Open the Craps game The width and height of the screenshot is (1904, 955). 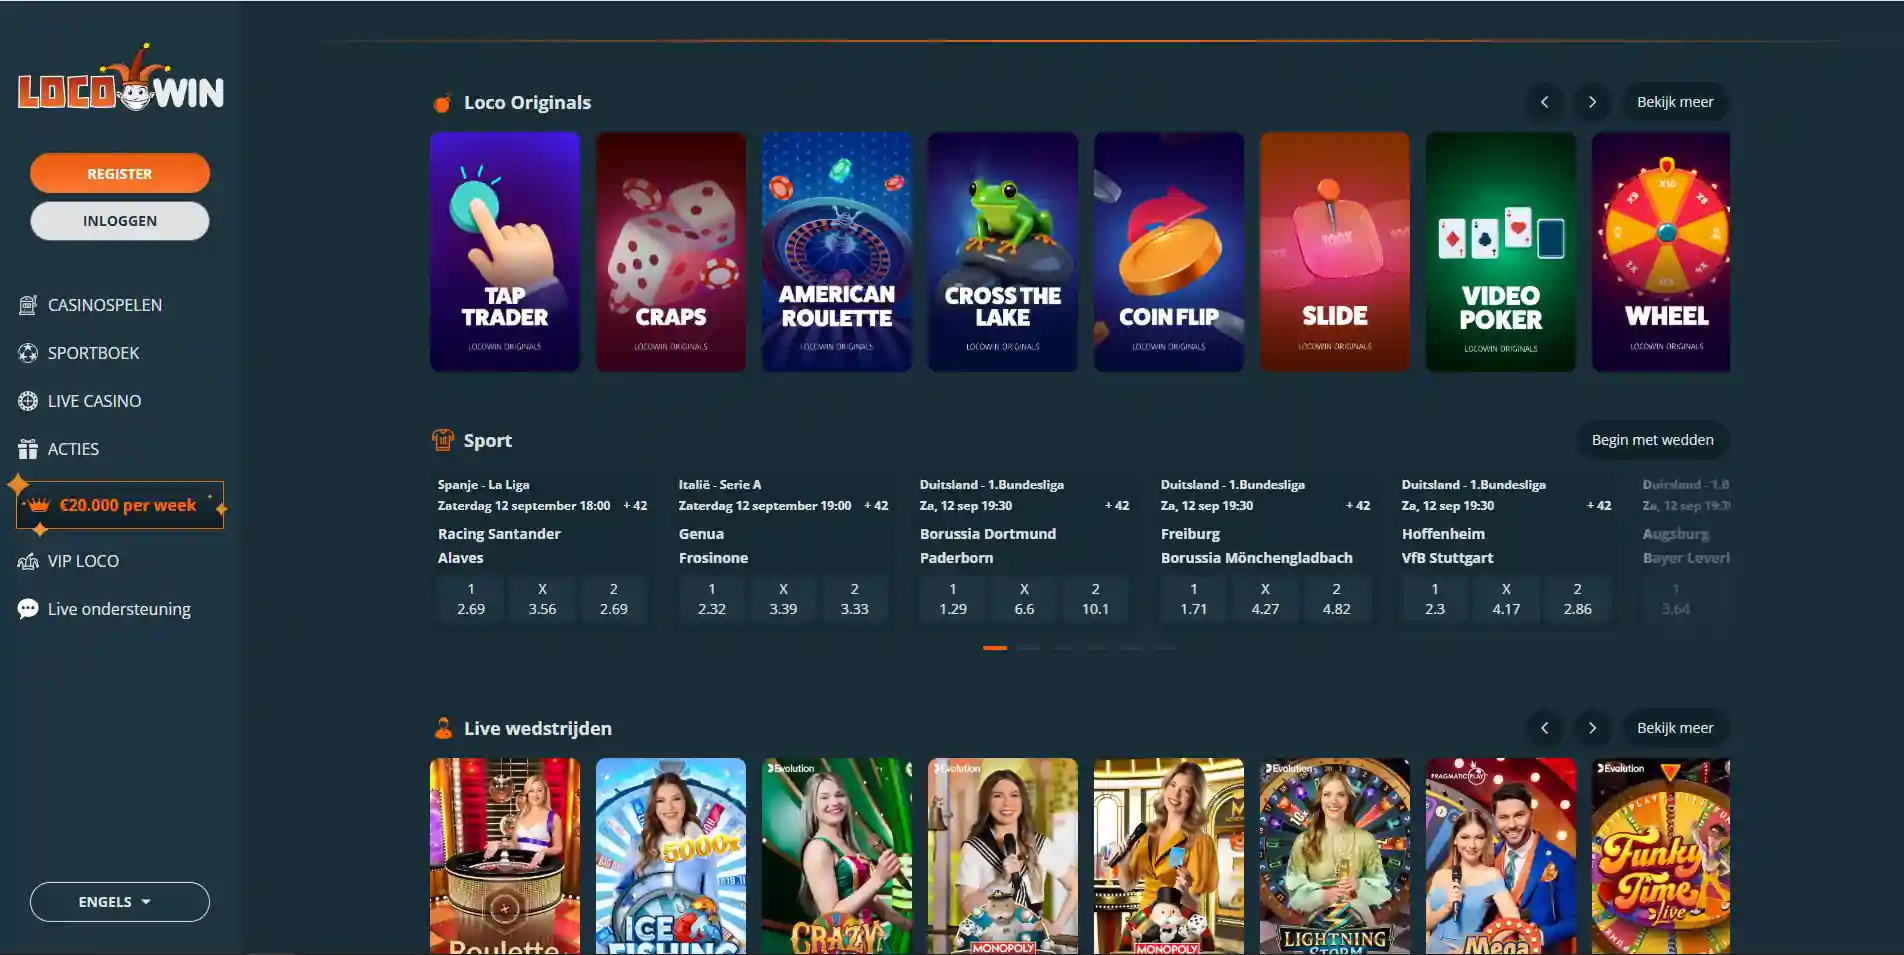click(x=671, y=252)
